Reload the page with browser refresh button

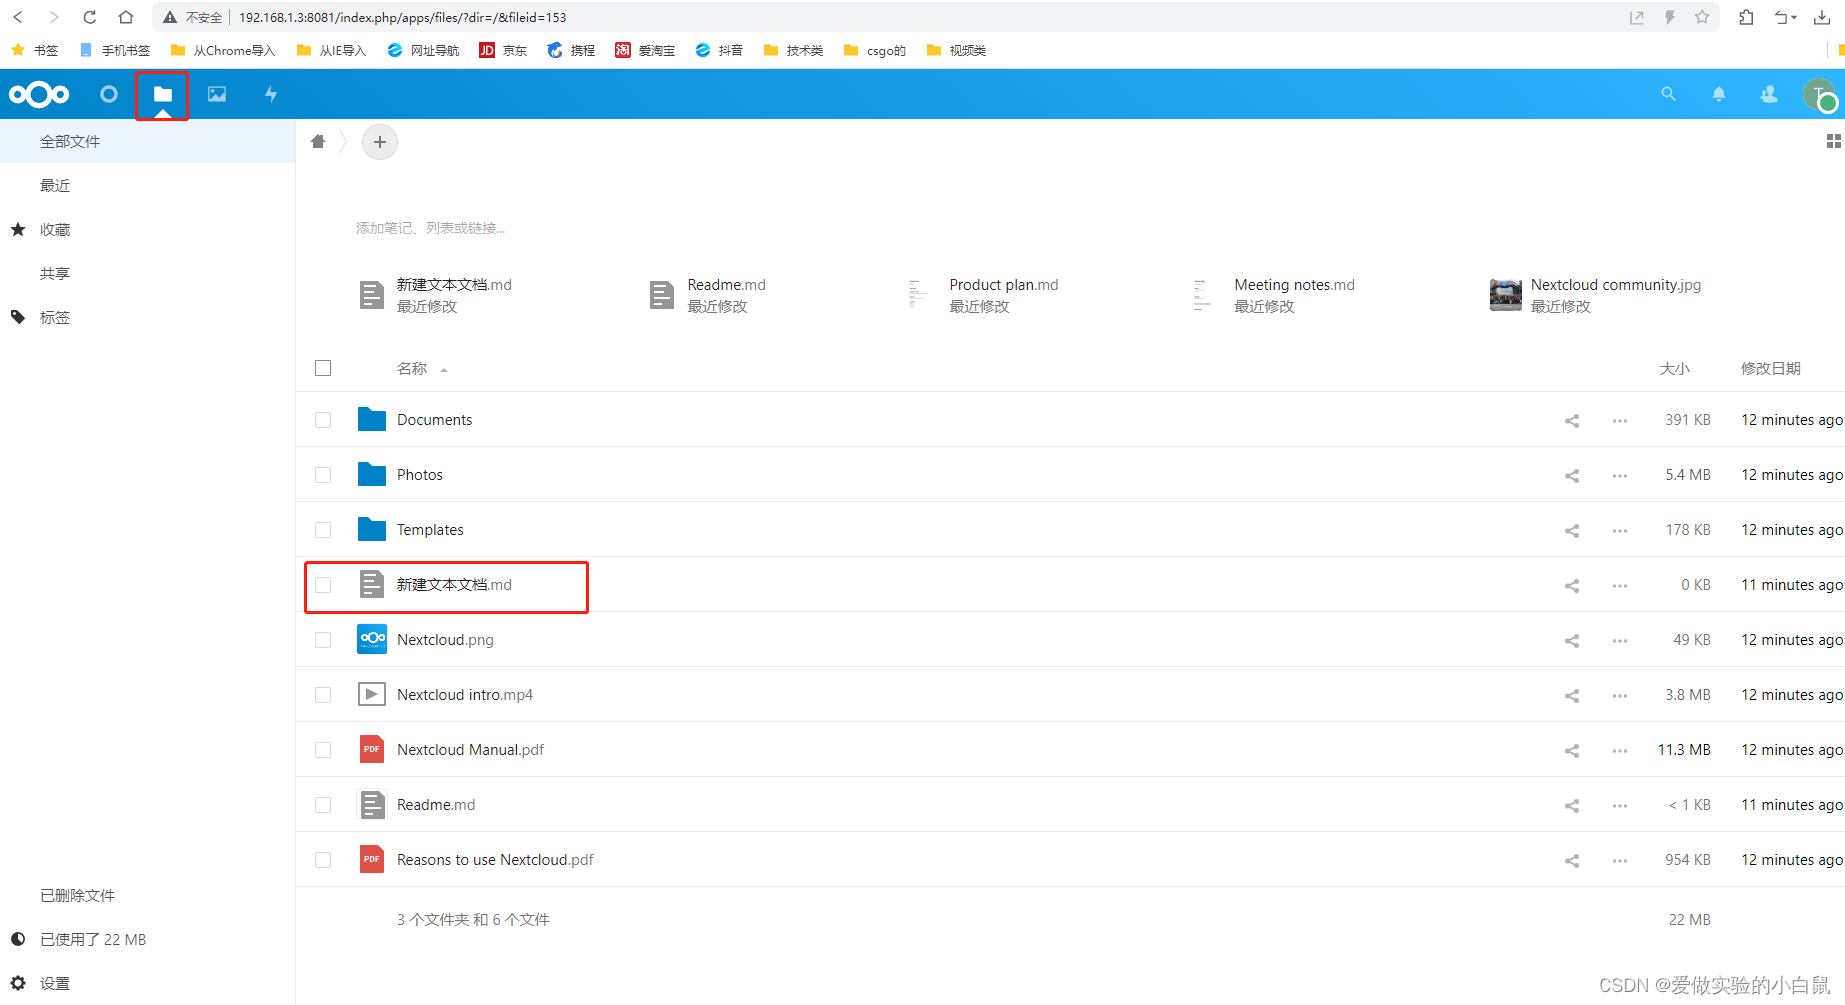point(90,17)
